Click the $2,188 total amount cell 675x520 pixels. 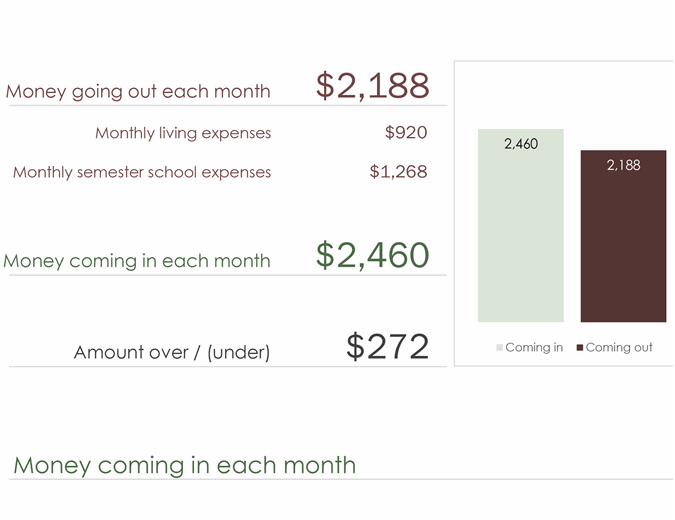click(372, 87)
